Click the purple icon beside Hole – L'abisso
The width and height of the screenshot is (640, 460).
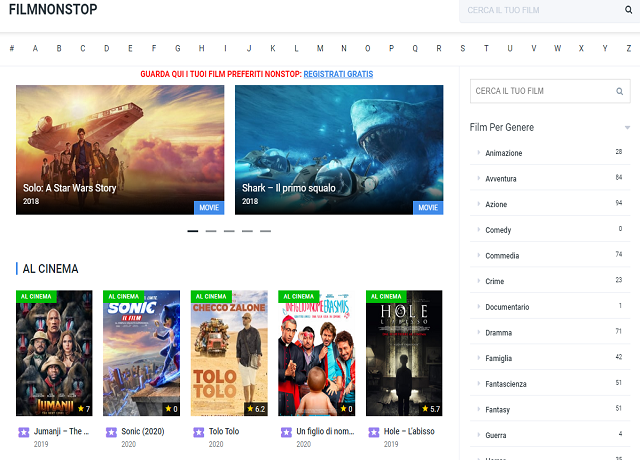tap(373, 432)
